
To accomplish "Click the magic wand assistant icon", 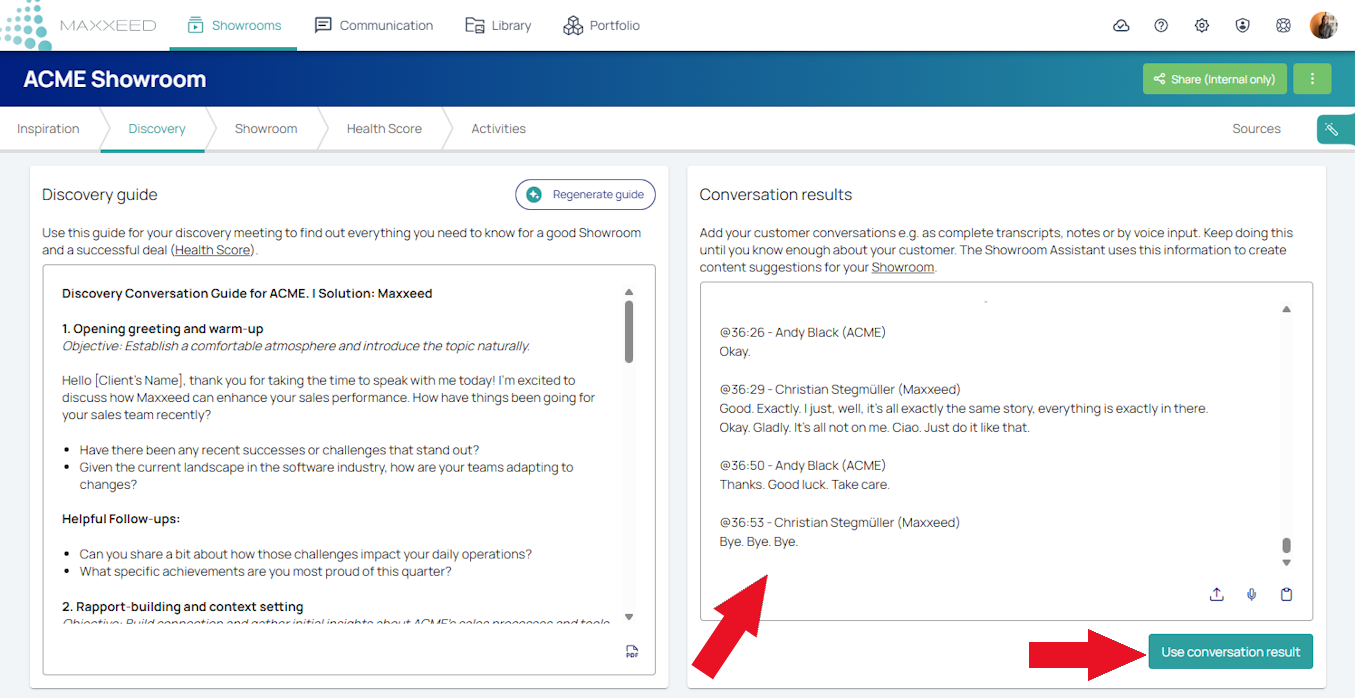I will [1333, 129].
